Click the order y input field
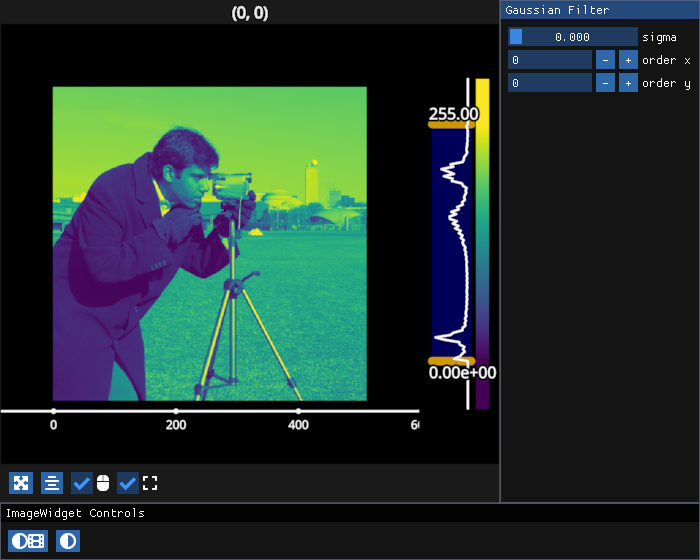 pyautogui.click(x=550, y=83)
